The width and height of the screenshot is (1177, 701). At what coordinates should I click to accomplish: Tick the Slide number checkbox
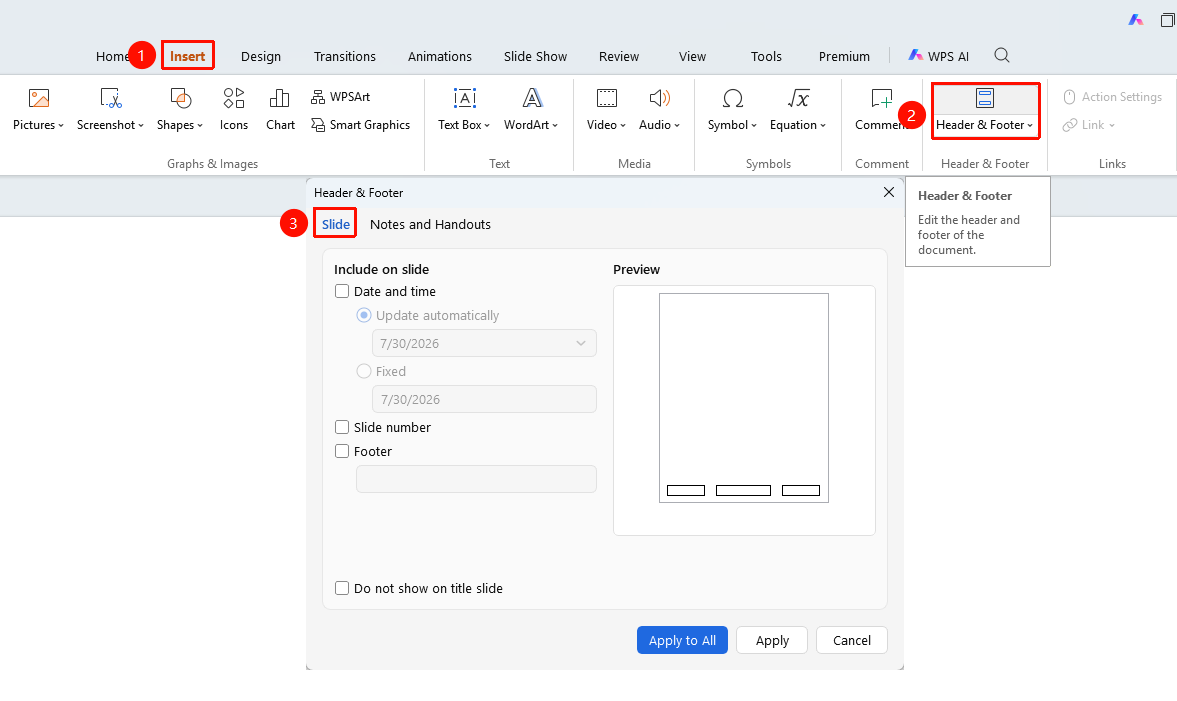pos(342,427)
